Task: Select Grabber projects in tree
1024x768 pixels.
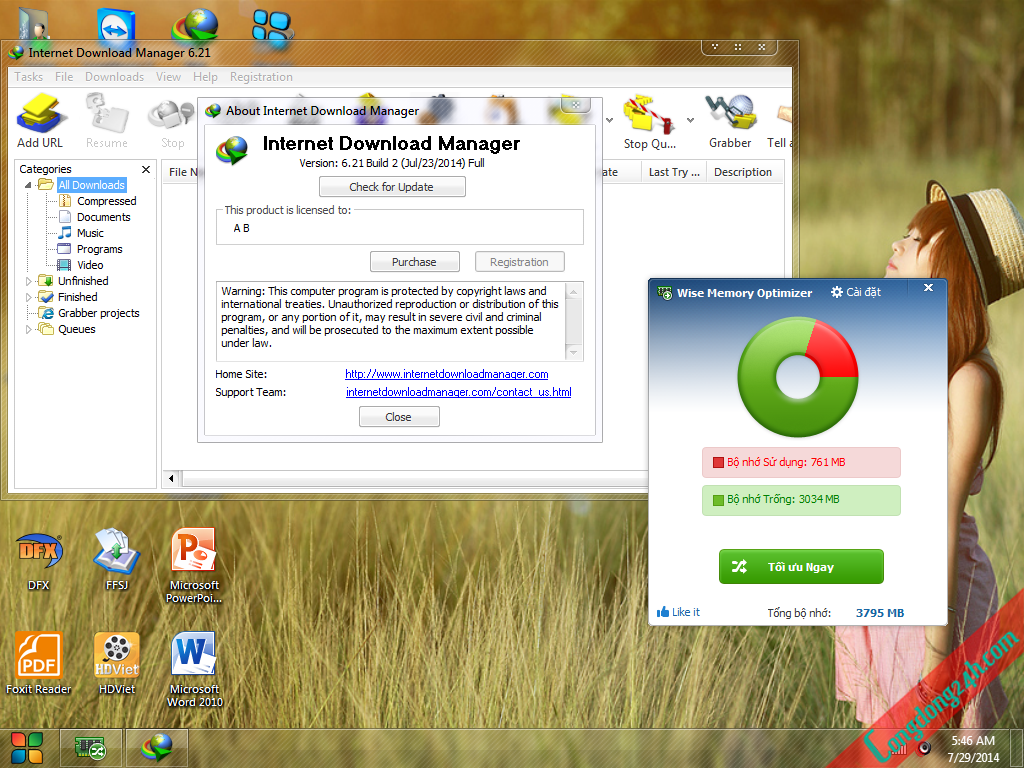Action: pos(99,313)
